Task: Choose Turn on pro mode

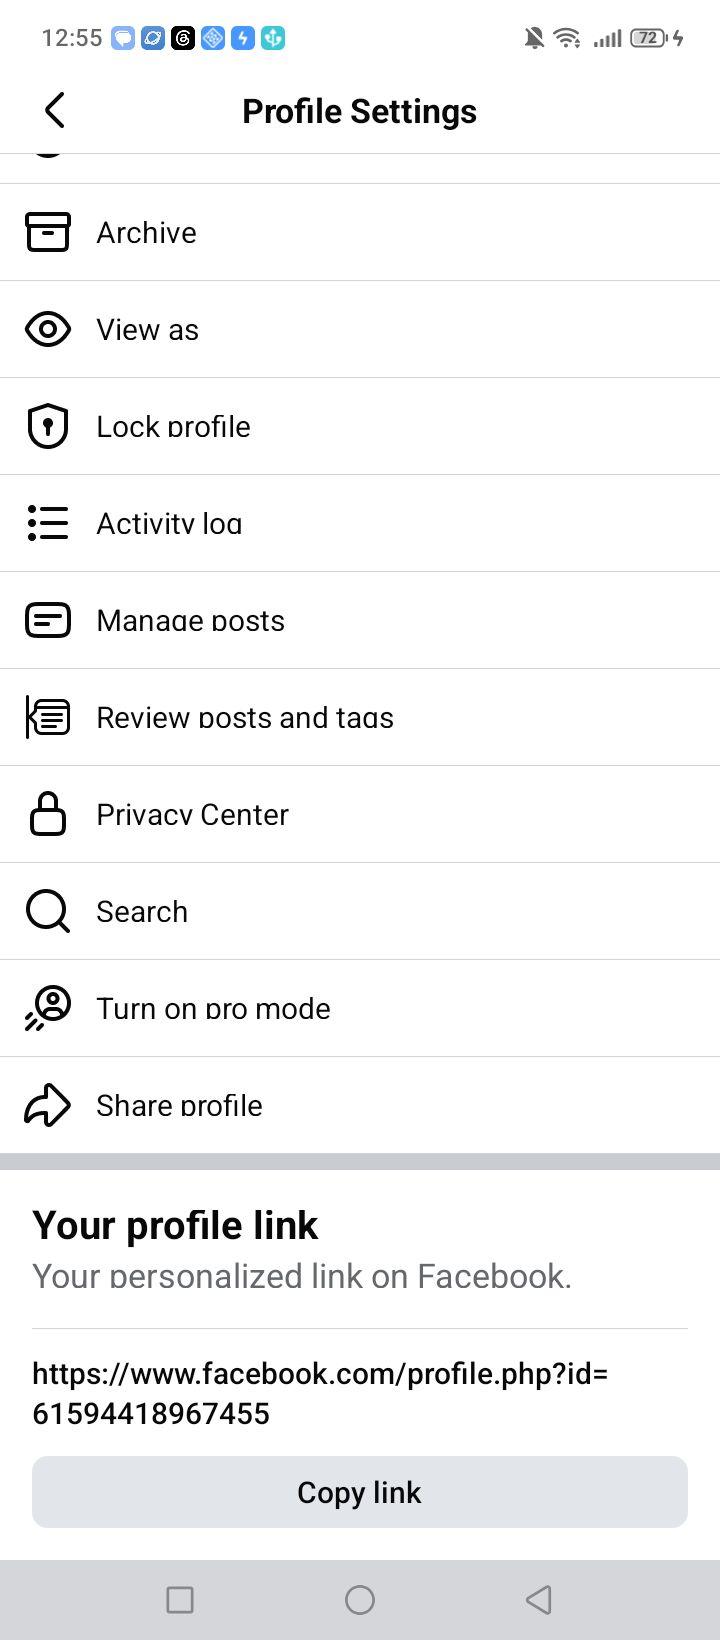Action: click(360, 1008)
